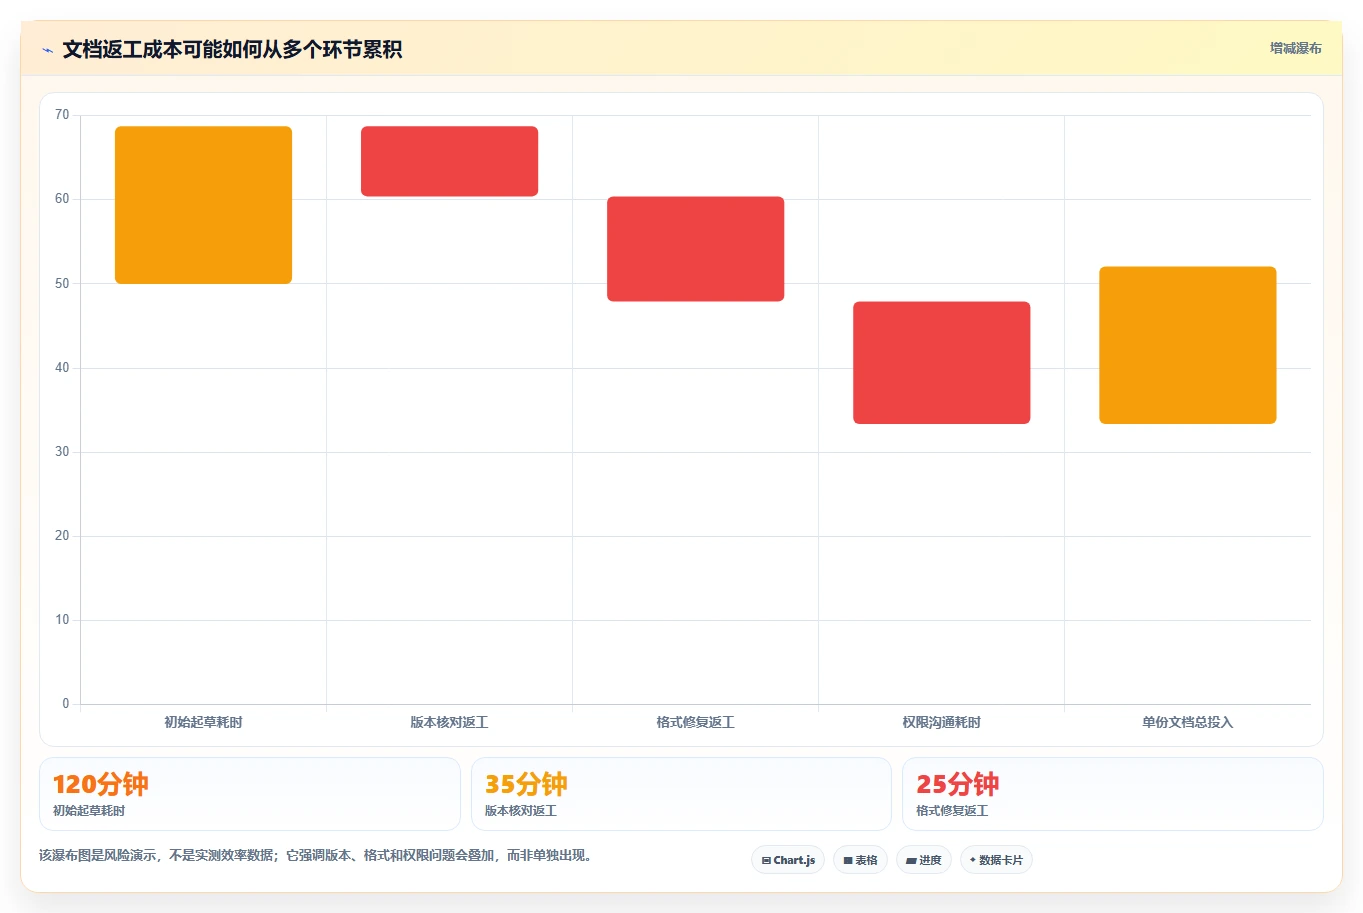The width and height of the screenshot is (1363, 913).
Task: Click the 增减瀑布 label in the header
Action: coord(1295,48)
